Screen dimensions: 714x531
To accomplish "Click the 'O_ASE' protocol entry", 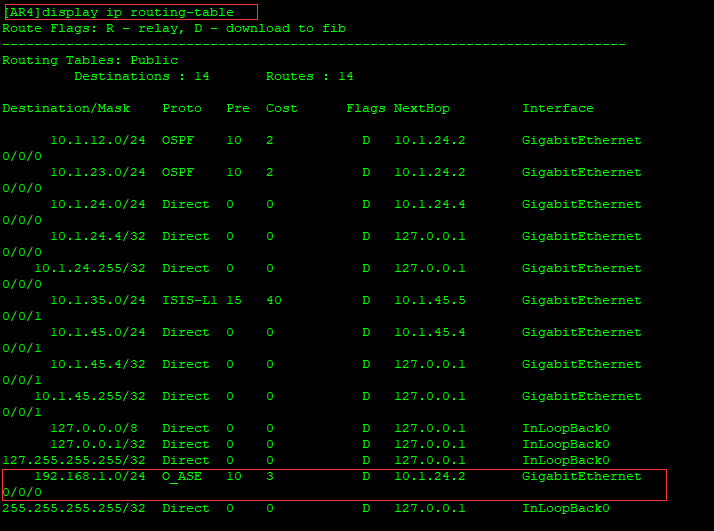I will tap(182, 477).
